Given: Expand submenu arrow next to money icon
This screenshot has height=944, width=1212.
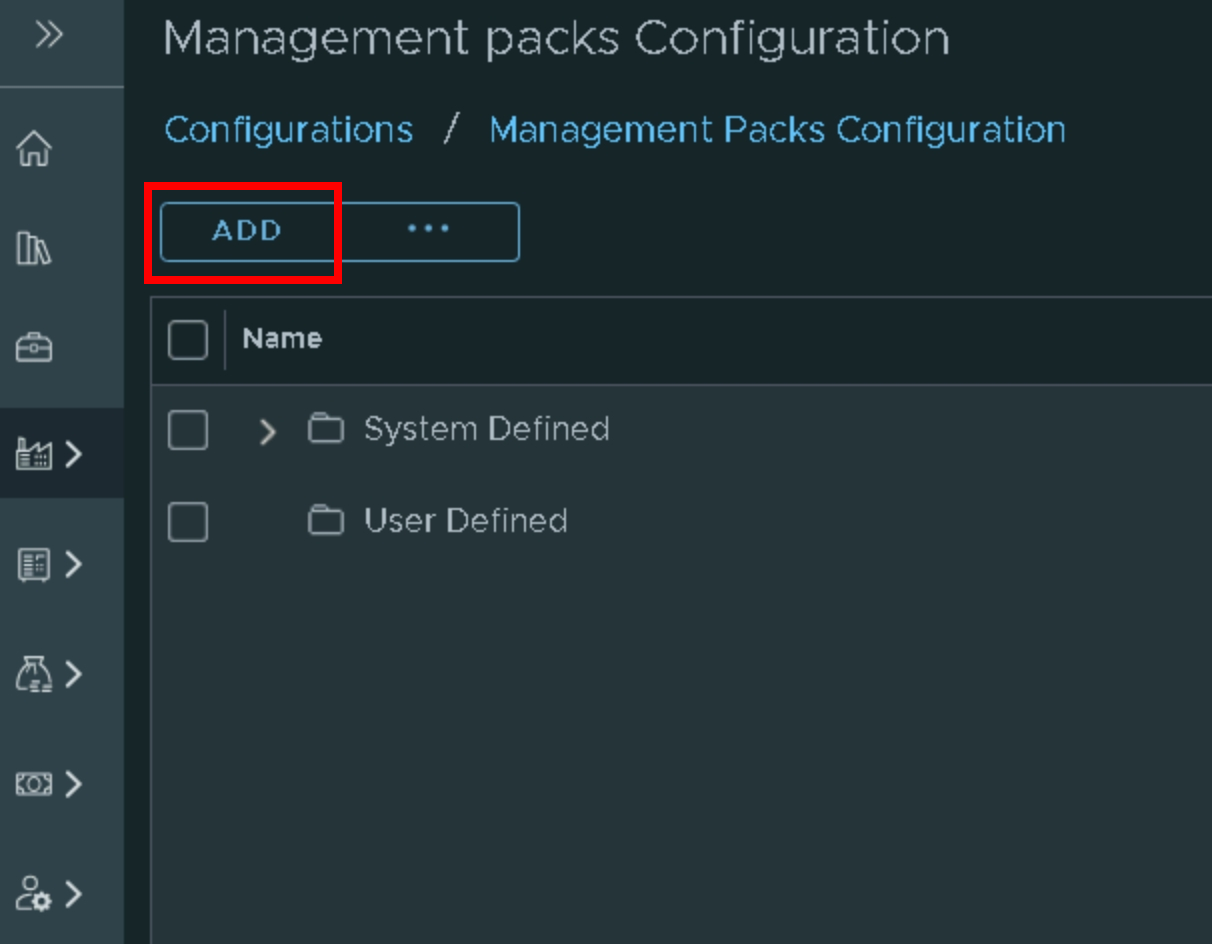Looking at the screenshot, I should point(74,785).
